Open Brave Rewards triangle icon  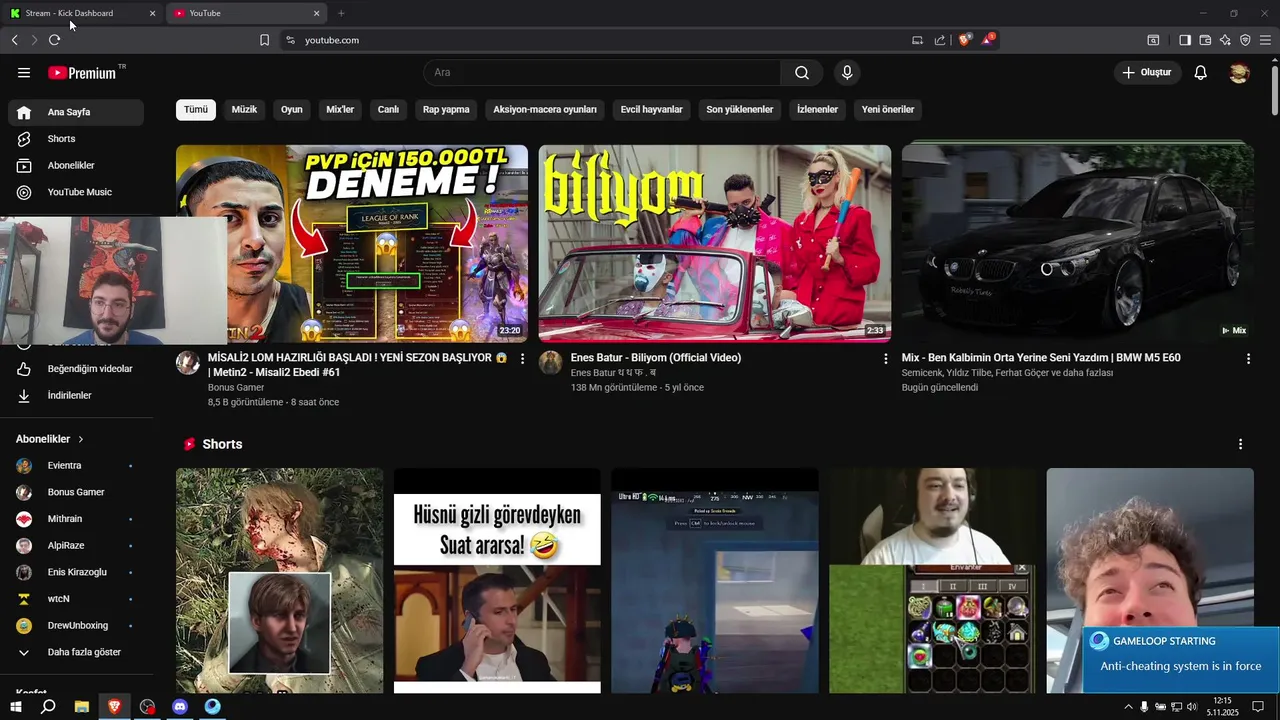point(988,40)
